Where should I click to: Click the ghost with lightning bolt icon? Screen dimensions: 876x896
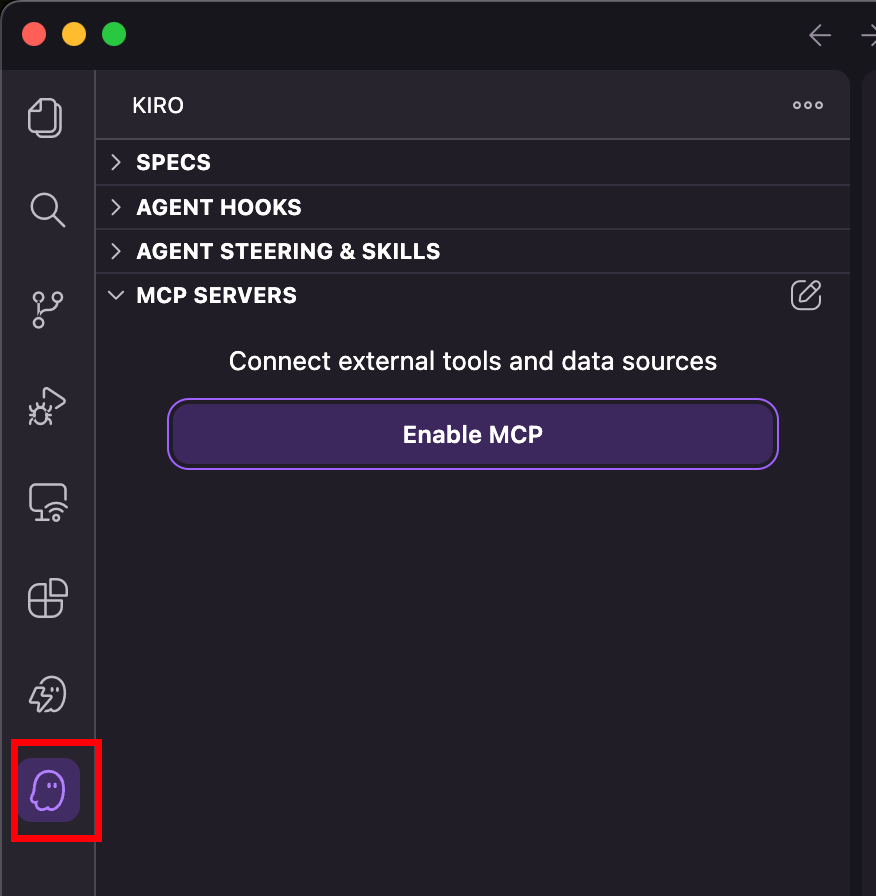(x=47, y=695)
